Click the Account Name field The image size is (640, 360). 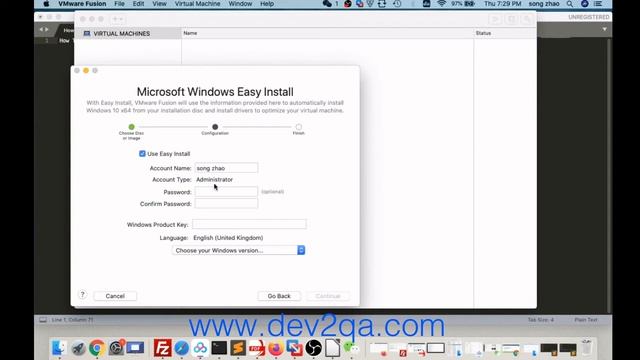tap(226, 168)
